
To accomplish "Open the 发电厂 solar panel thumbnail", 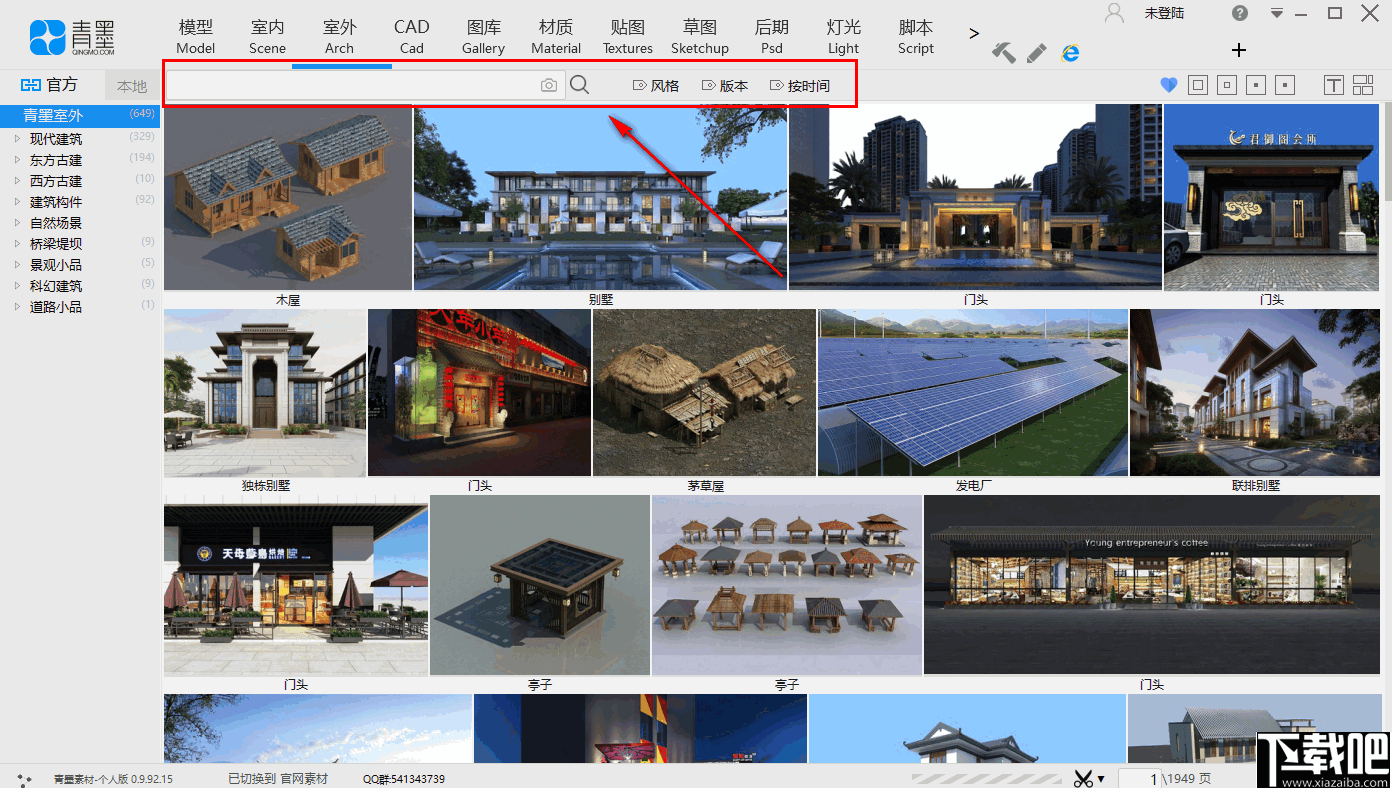I will (x=973, y=393).
